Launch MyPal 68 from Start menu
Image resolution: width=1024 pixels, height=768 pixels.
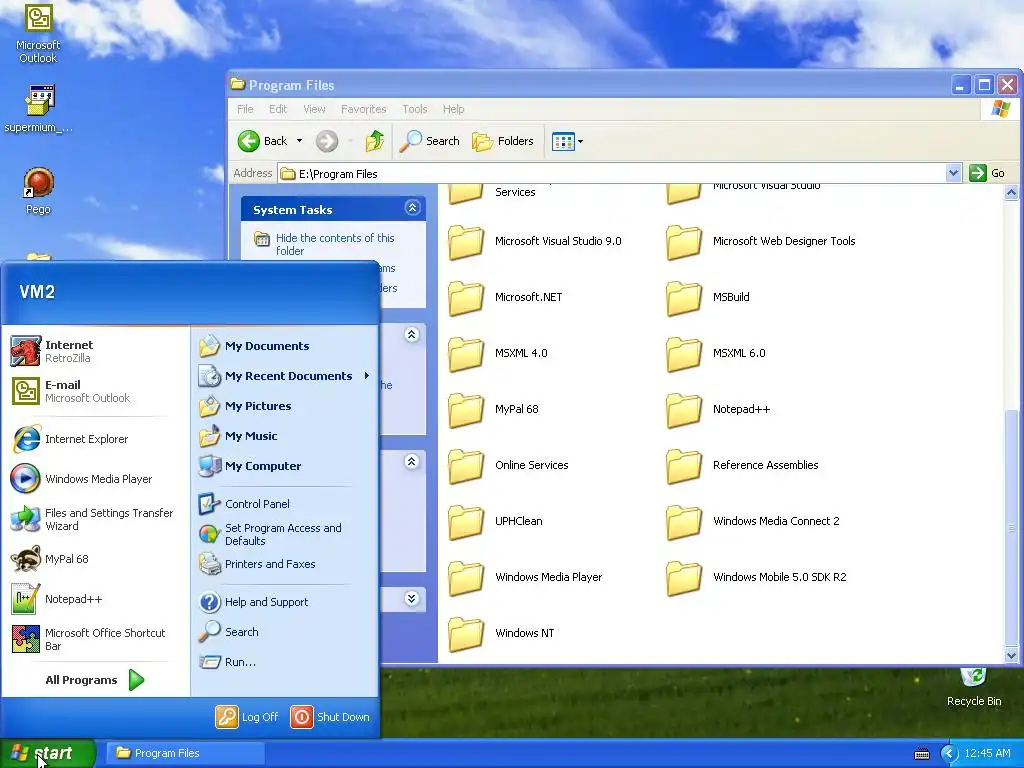[95, 559]
